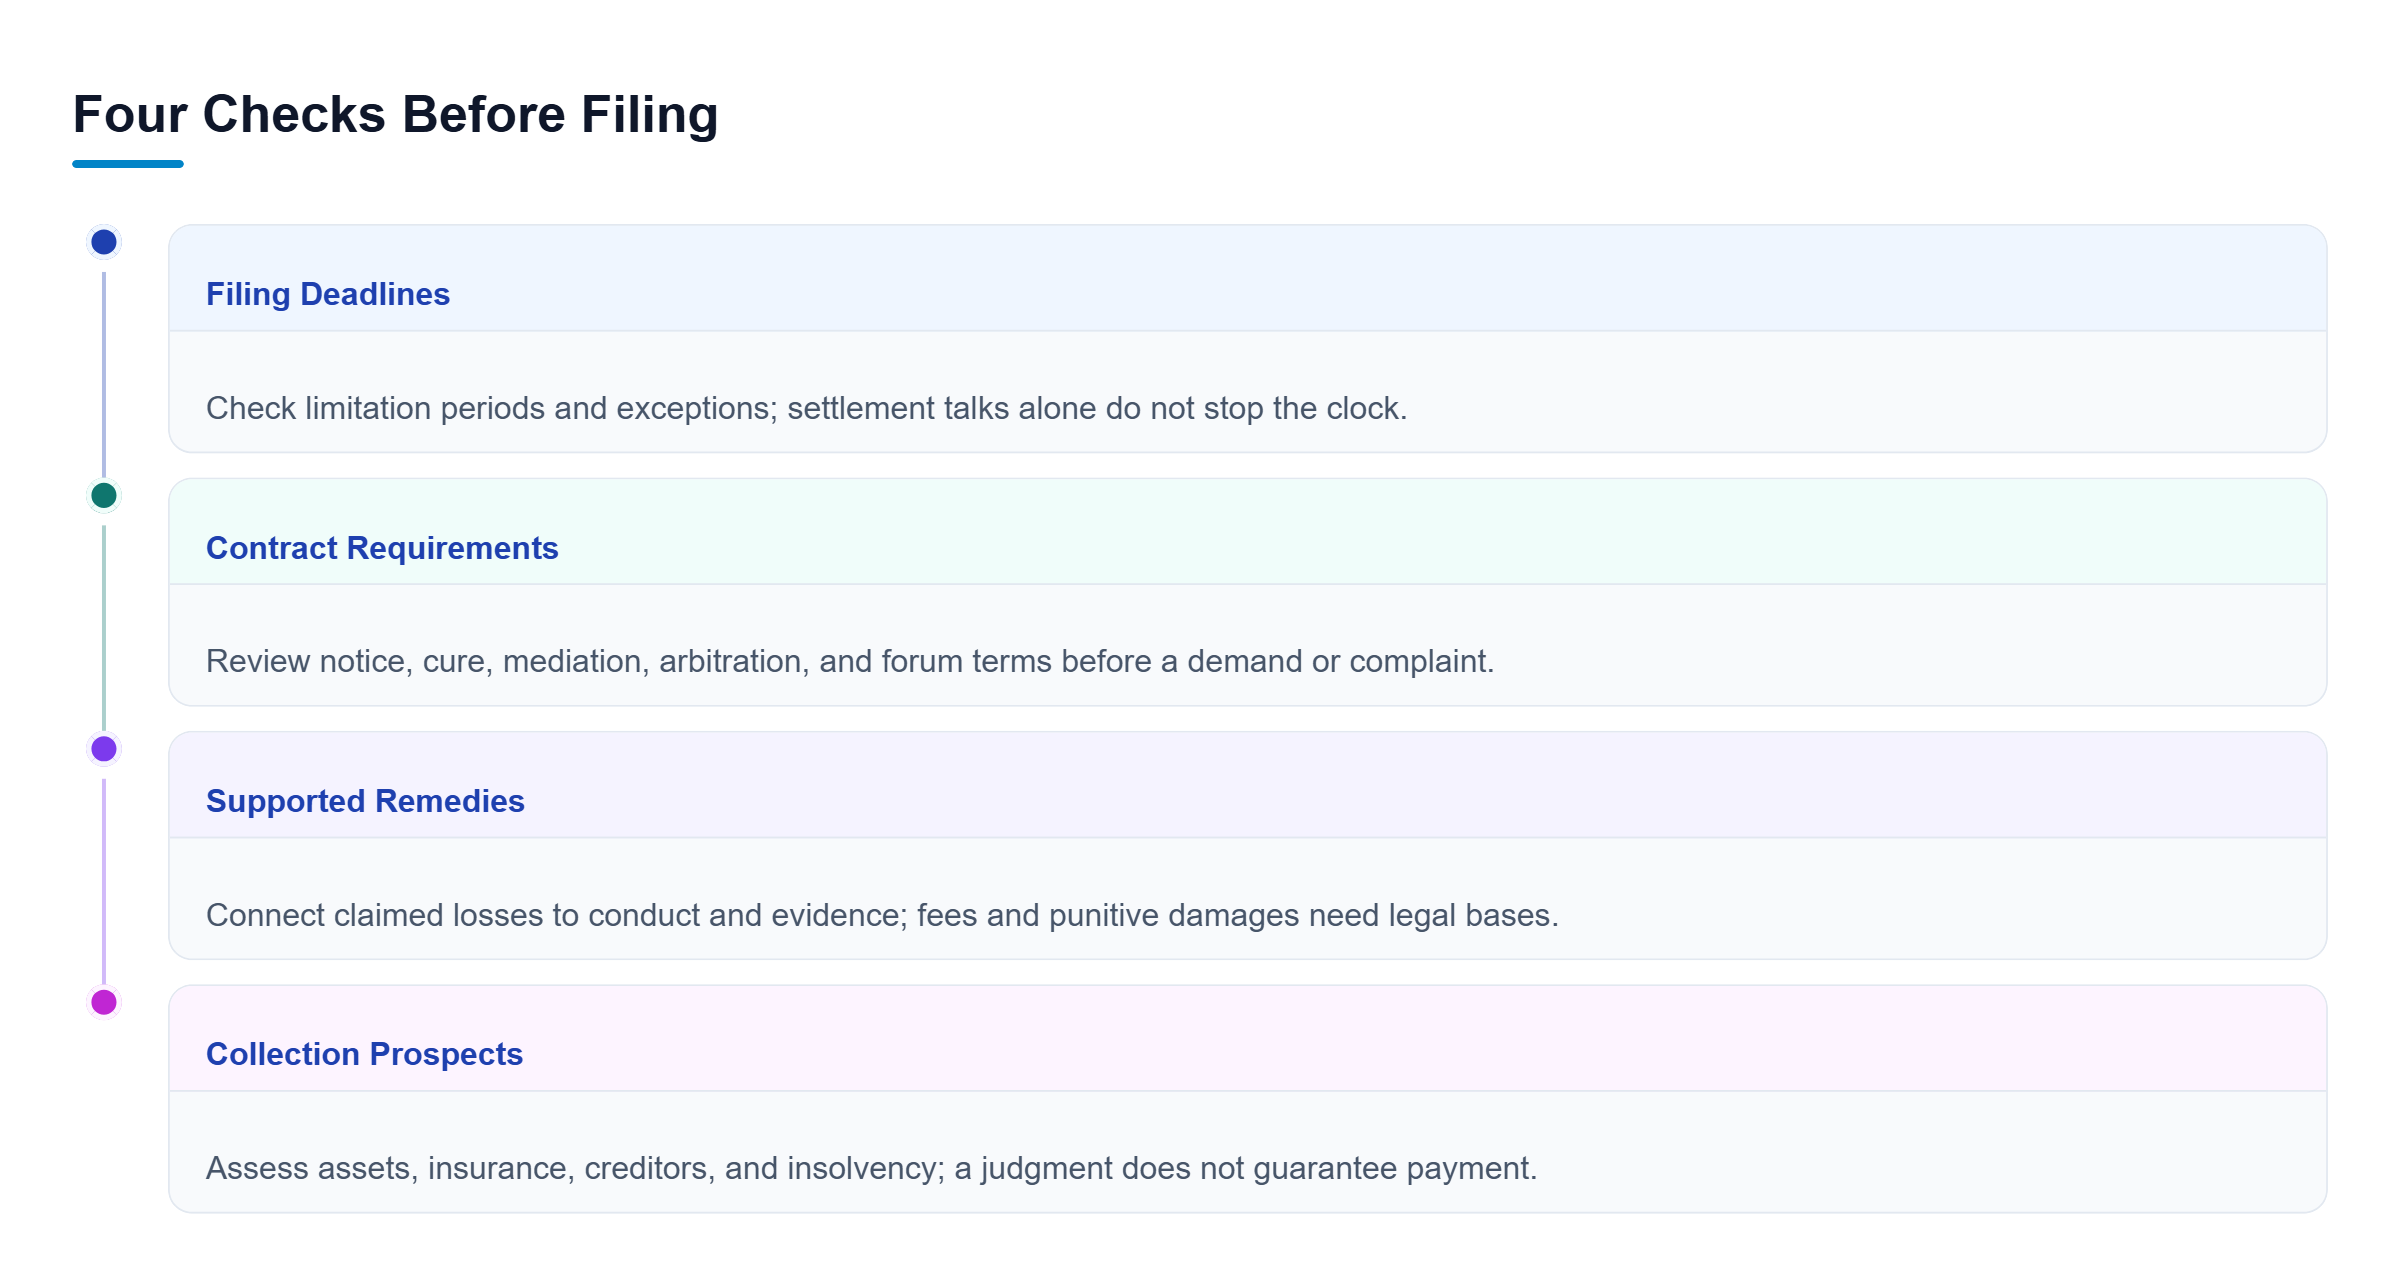
Task: Click text about limitation periods and exceptions
Action: [806, 408]
